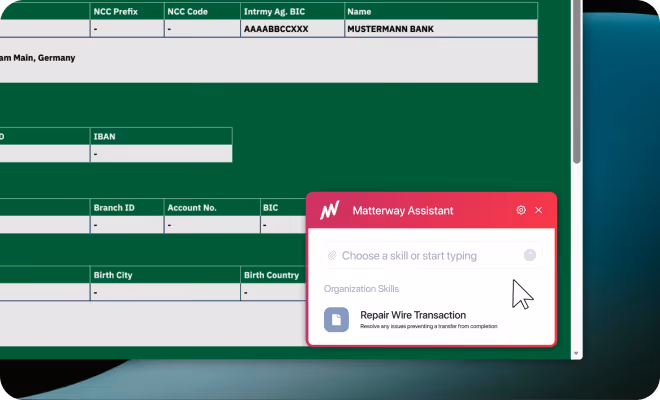Click the Name column header
The height and width of the screenshot is (400, 660).
pos(441,11)
